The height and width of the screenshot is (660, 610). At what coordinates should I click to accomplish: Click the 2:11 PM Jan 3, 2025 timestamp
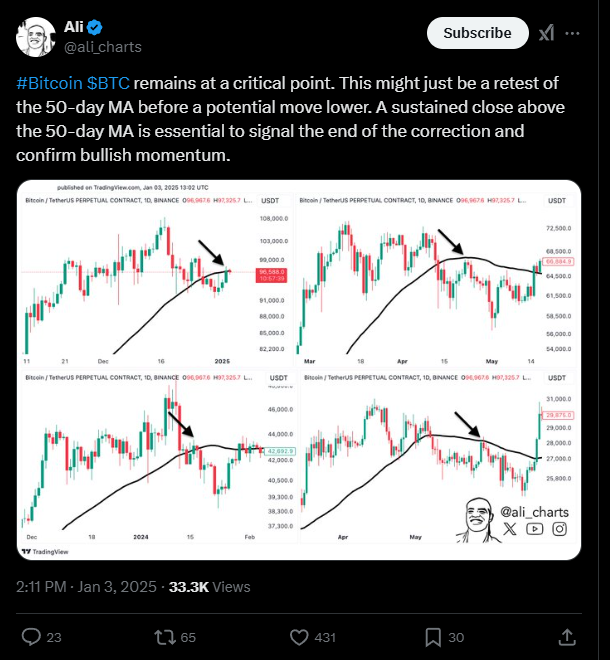[x=86, y=587]
